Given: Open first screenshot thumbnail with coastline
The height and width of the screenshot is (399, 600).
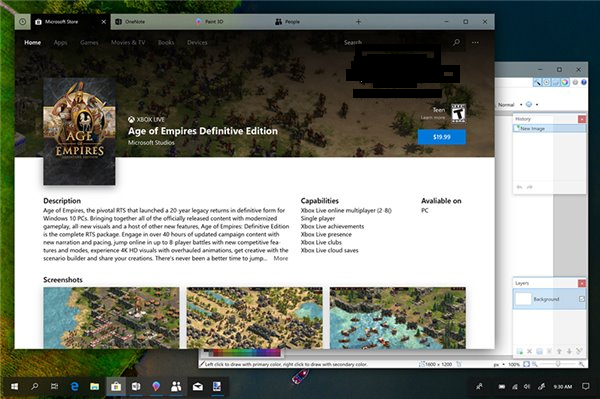Looking at the screenshot, I should pos(111,318).
